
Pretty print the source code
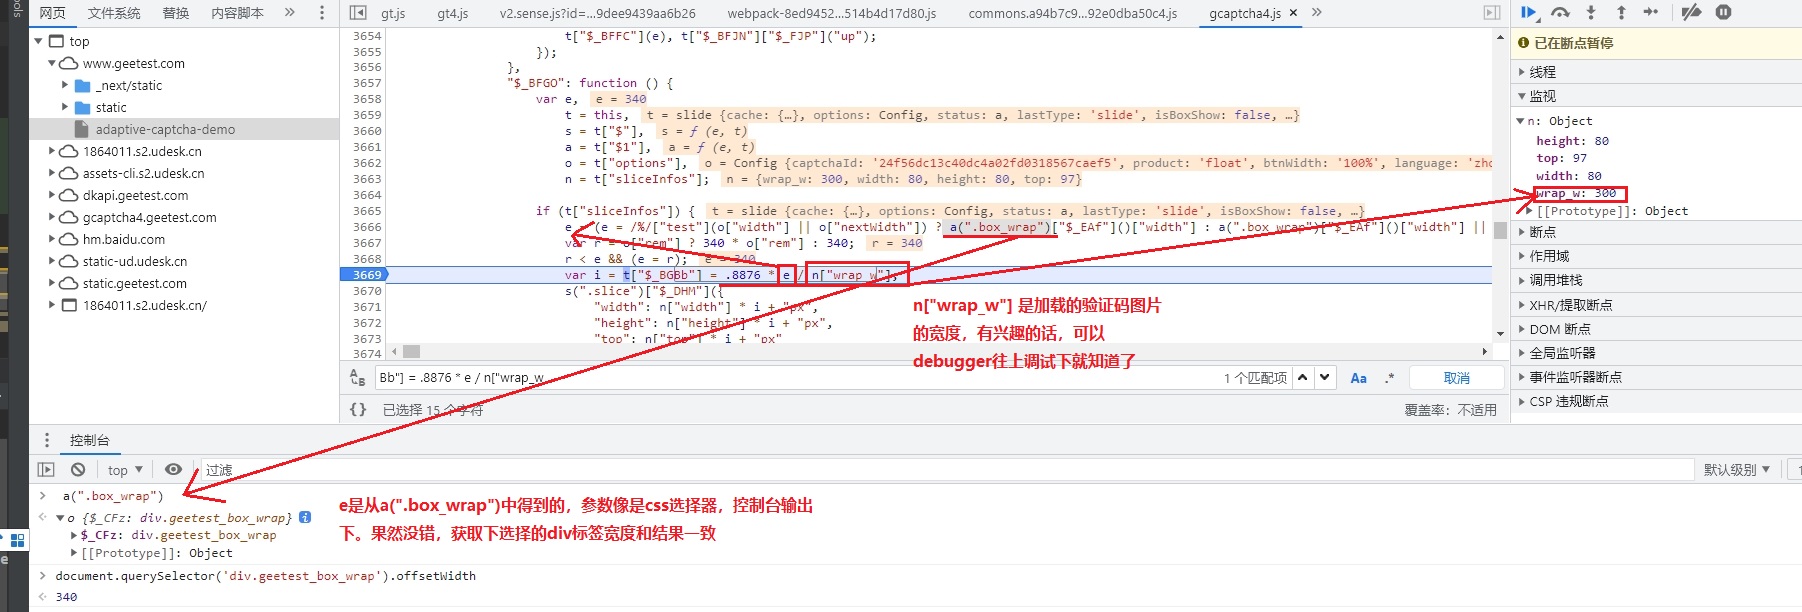coord(358,409)
